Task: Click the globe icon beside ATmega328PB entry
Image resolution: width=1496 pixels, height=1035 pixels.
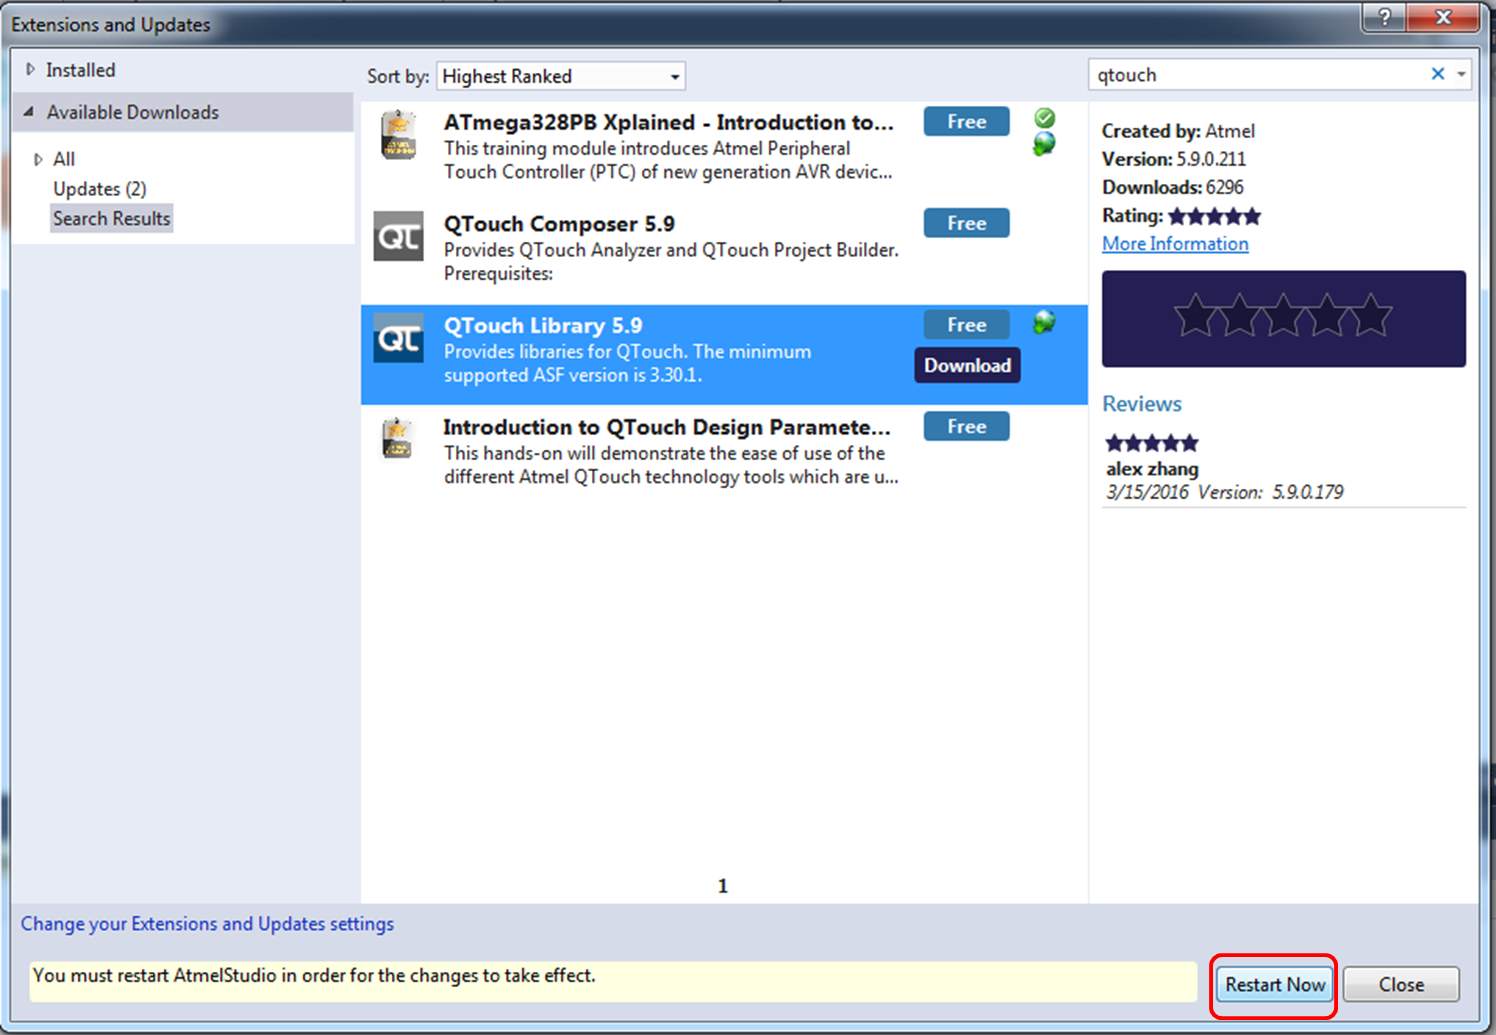Action: (x=1044, y=145)
